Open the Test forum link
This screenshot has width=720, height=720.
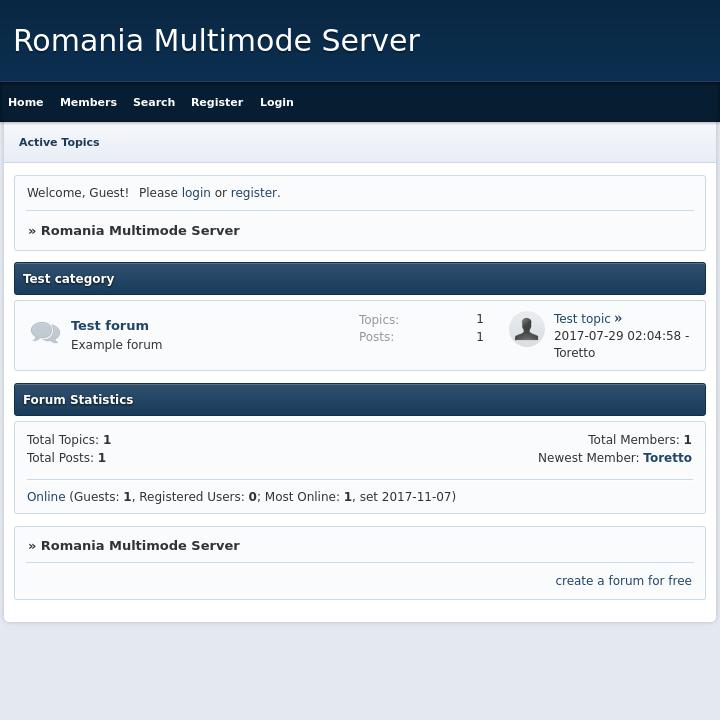coord(110,326)
